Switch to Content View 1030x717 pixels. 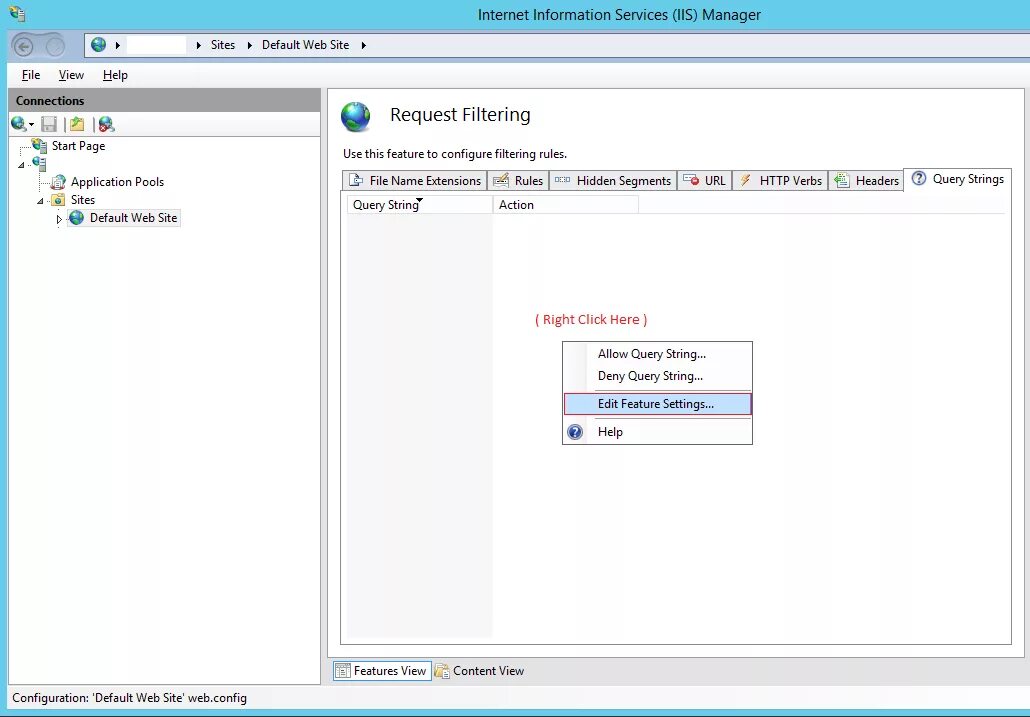pos(480,671)
